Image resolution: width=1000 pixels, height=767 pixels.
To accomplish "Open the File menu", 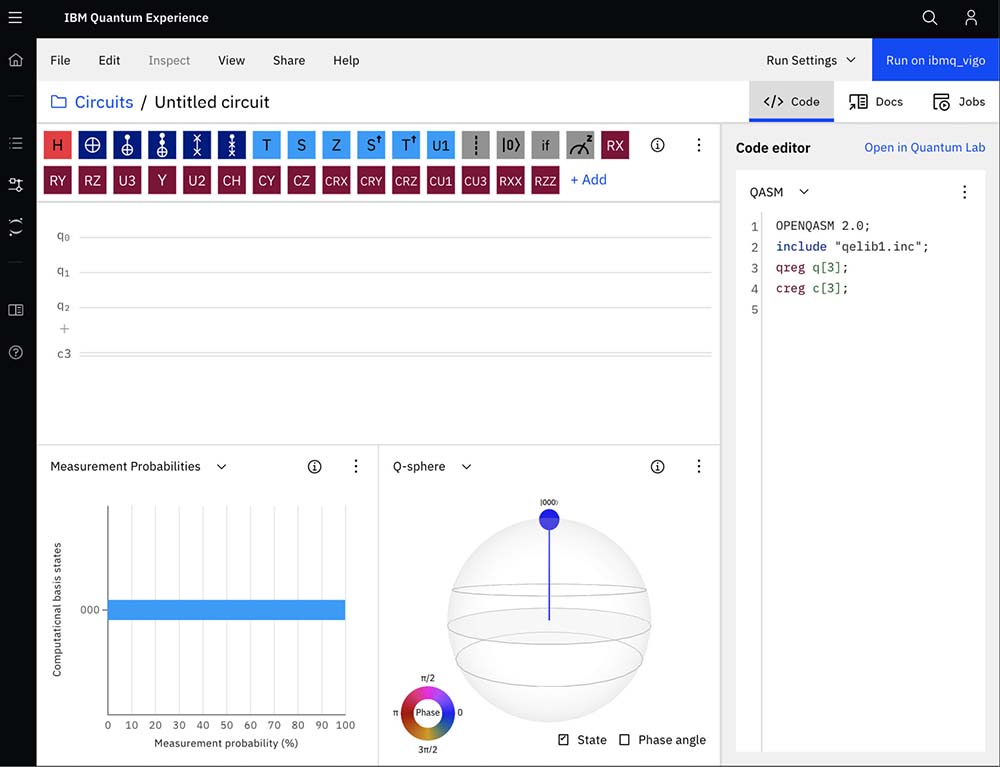I will pyautogui.click(x=60, y=60).
